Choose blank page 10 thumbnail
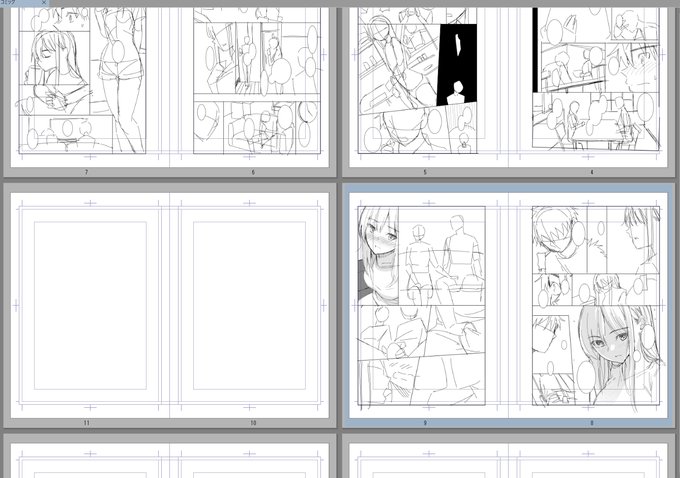The height and width of the screenshot is (478, 680). (249, 305)
